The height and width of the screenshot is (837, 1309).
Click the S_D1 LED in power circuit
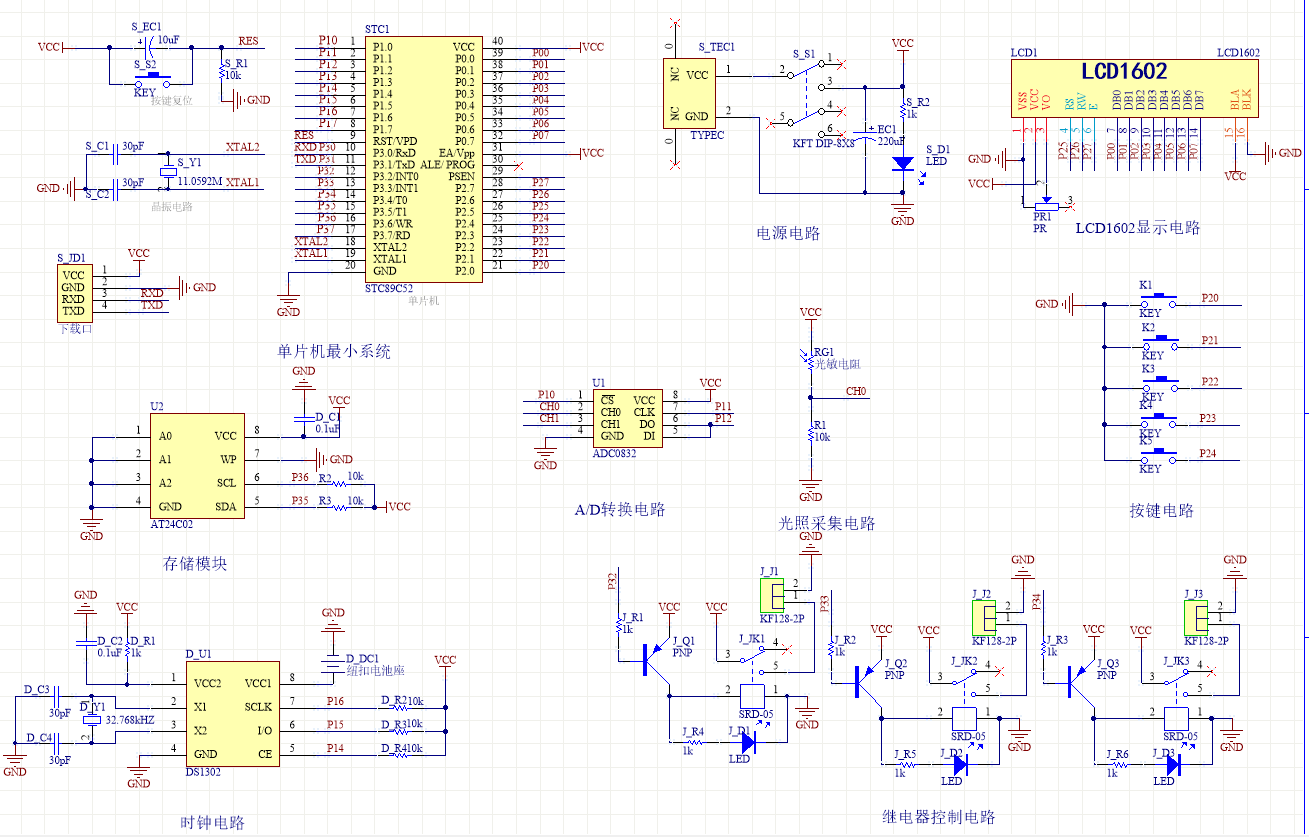902,162
